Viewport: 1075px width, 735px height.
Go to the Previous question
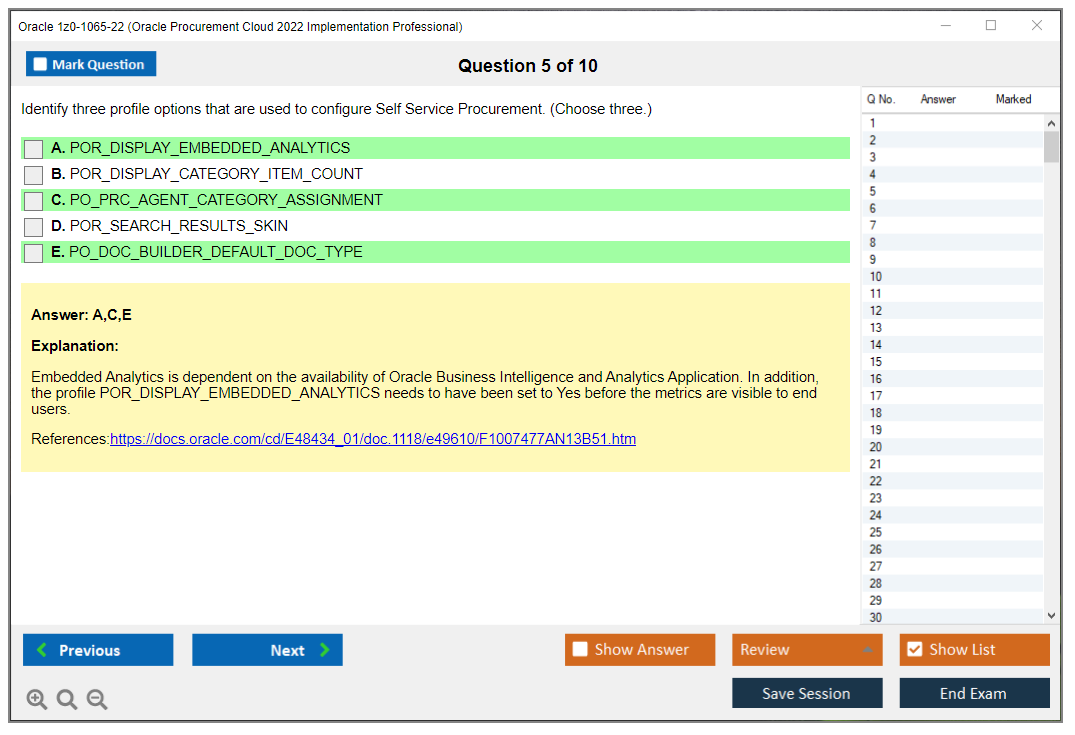pos(98,650)
